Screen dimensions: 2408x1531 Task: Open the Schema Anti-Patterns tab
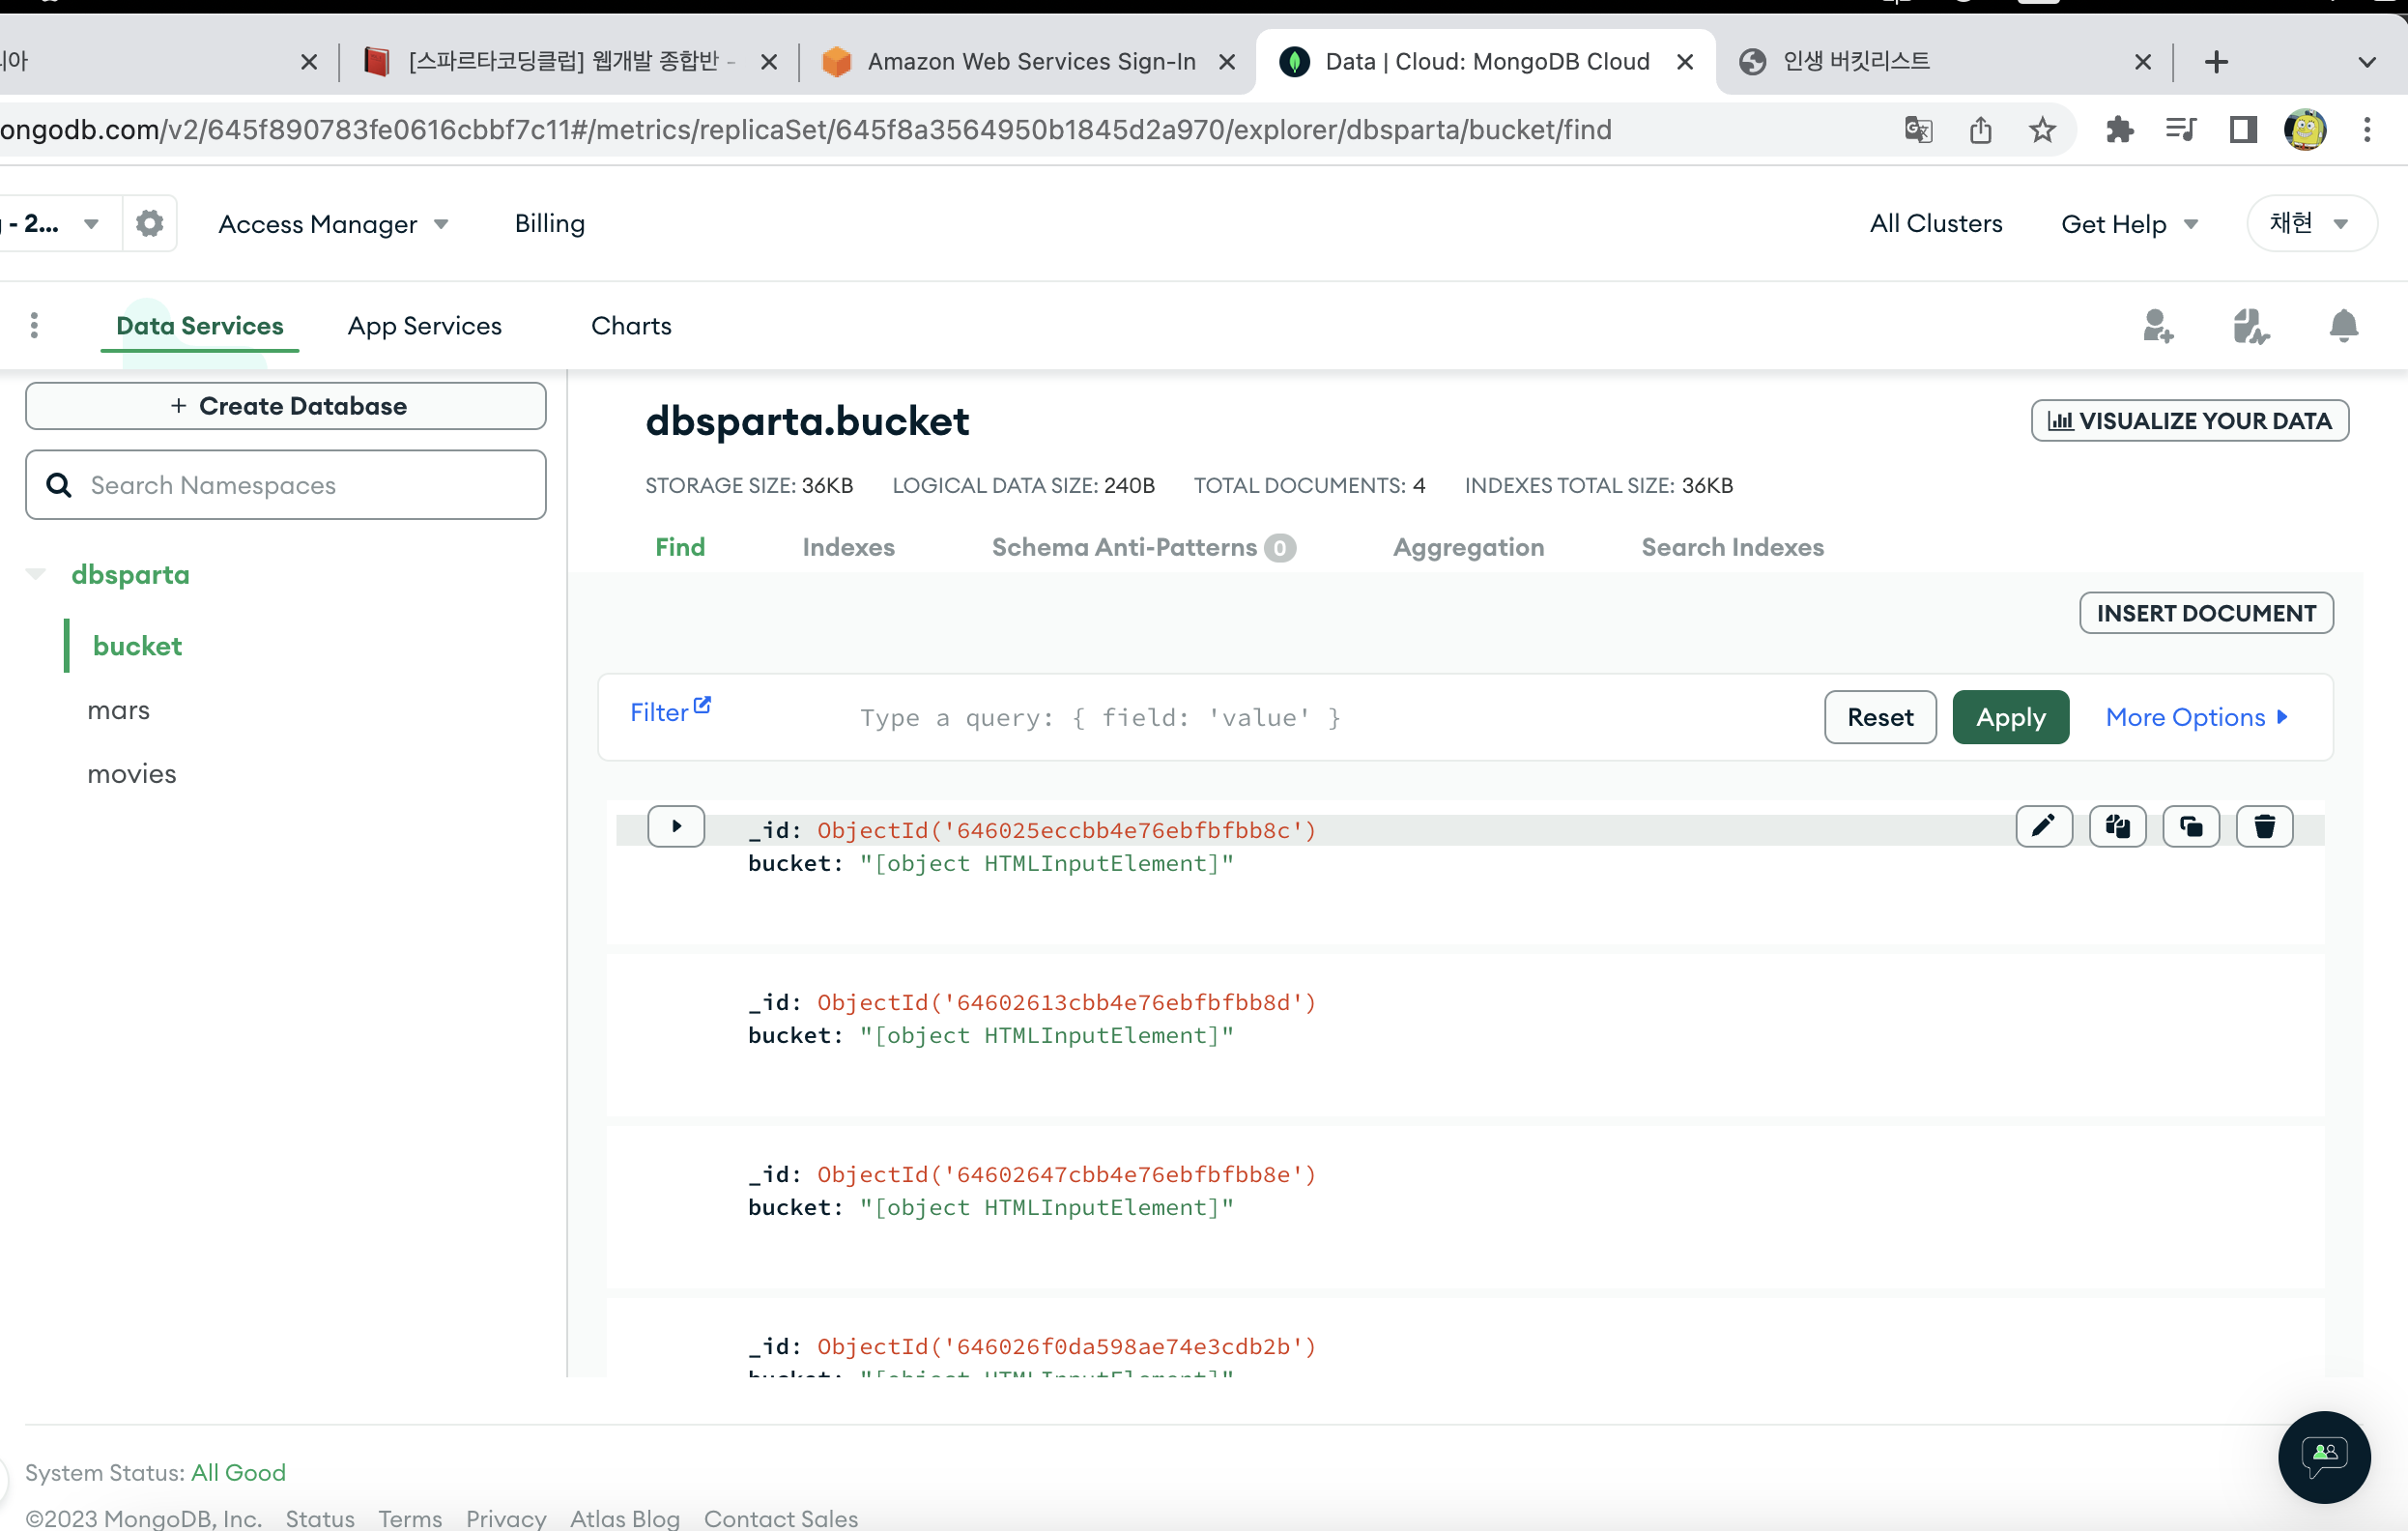[x=1143, y=547]
